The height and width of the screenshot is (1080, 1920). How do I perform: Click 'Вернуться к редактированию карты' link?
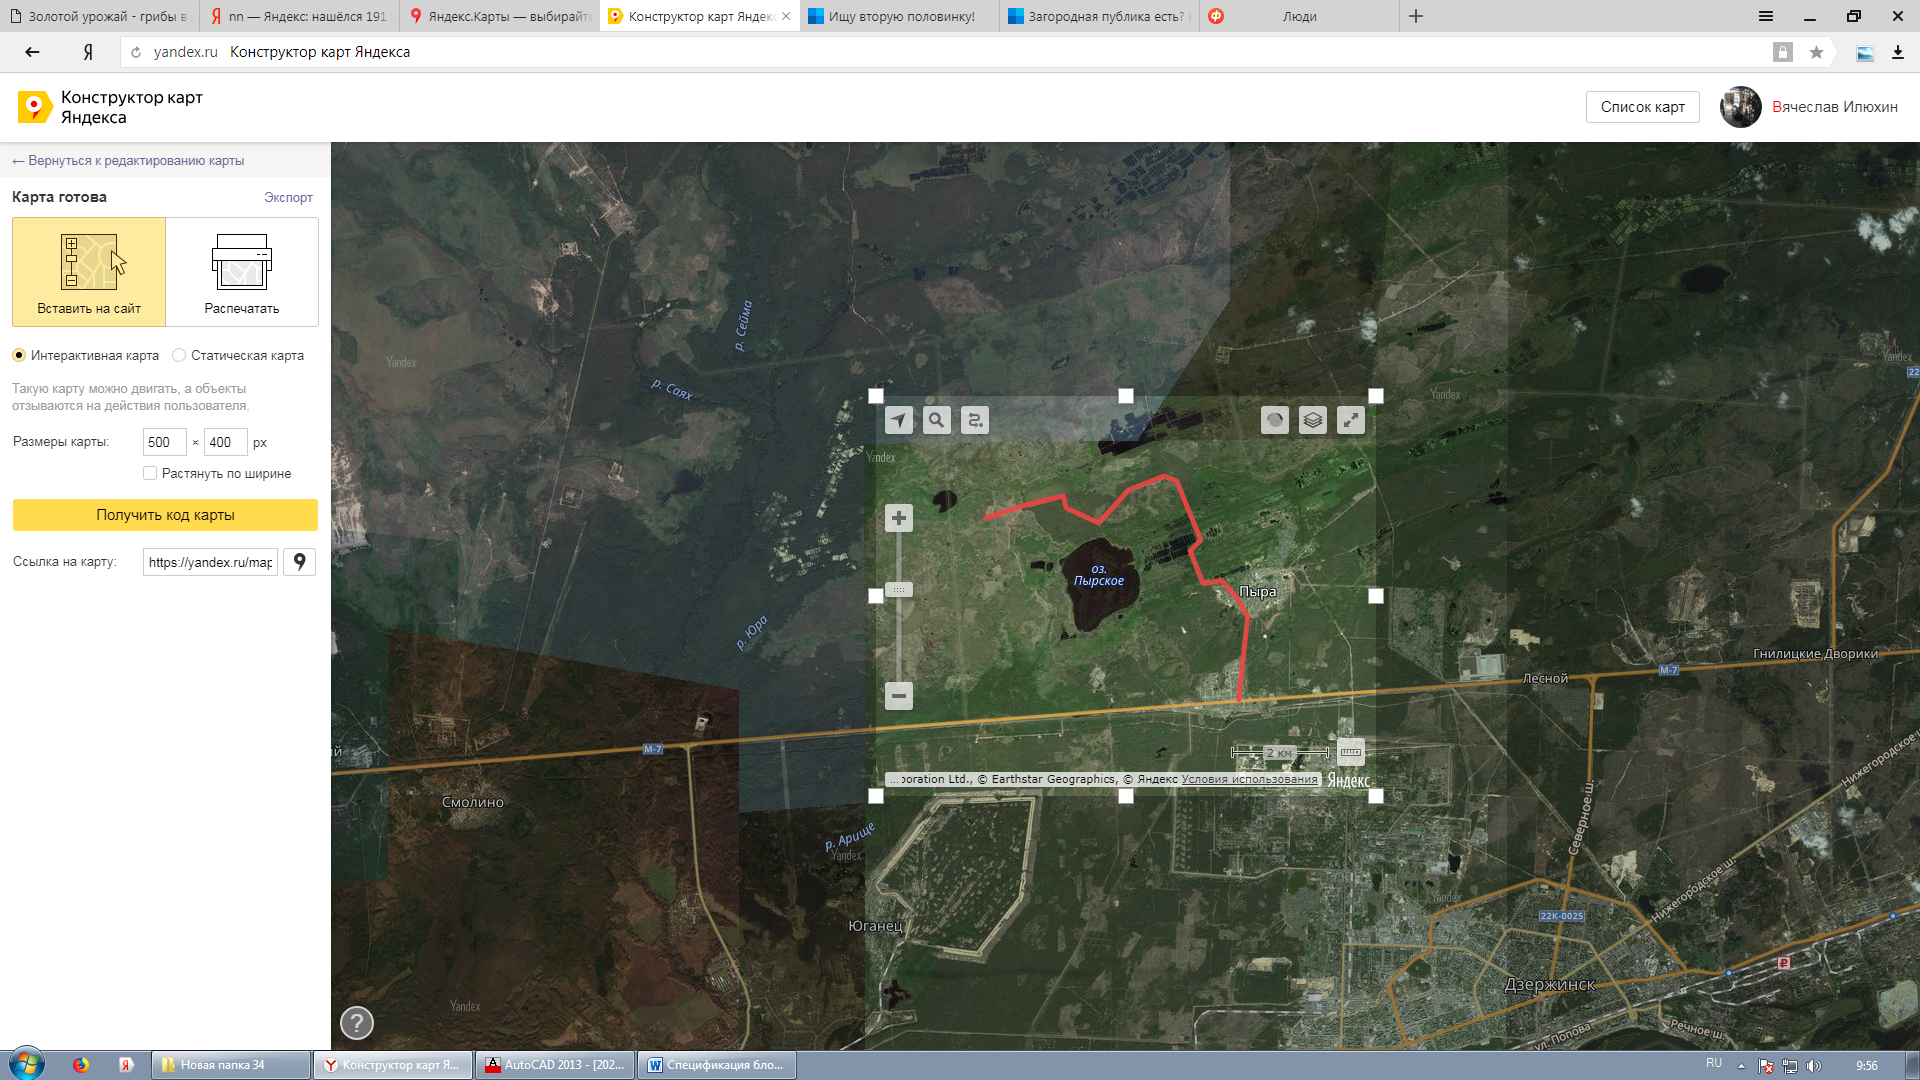[128, 160]
